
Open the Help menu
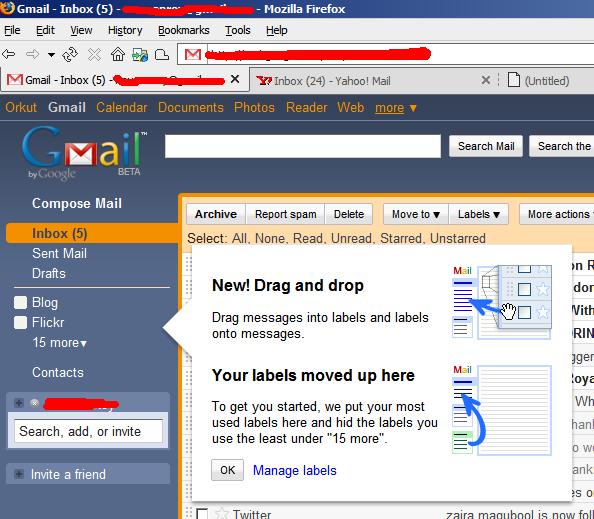[277, 30]
